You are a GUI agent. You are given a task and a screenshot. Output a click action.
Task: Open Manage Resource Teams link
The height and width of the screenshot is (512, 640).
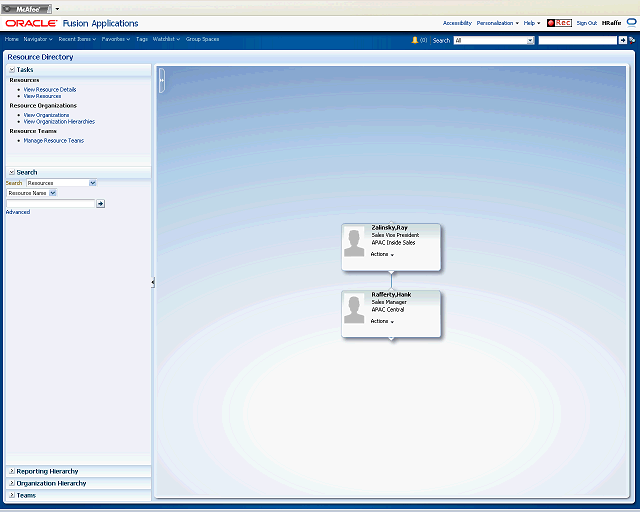click(53, 140)
